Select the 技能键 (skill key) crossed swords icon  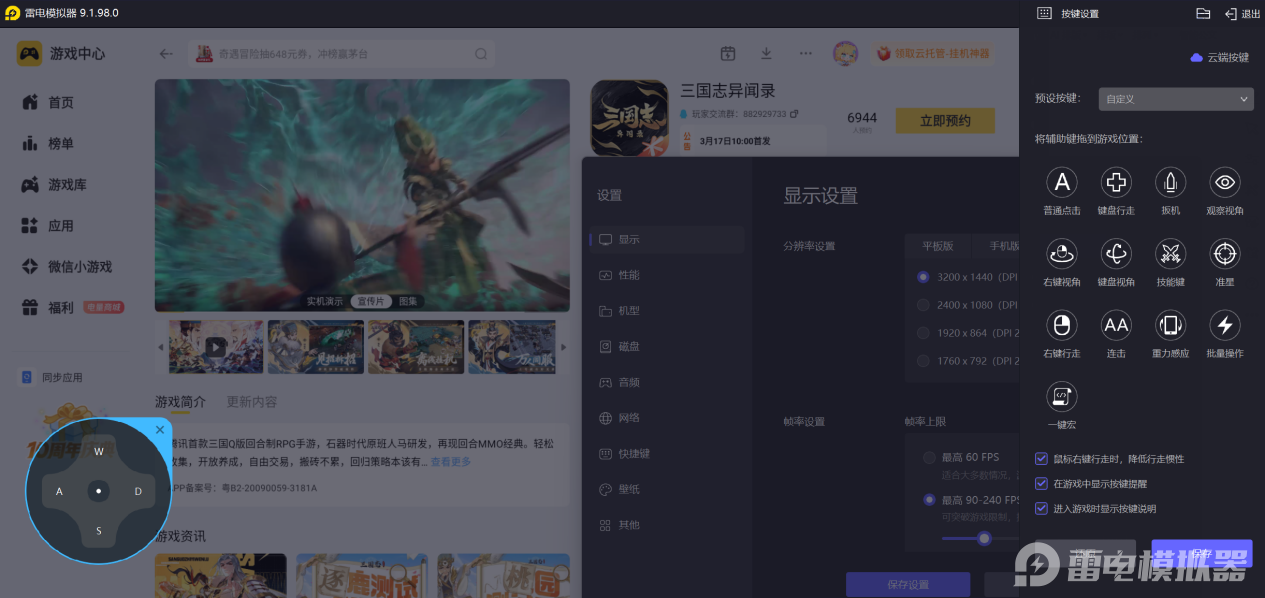pos(1170,253)
